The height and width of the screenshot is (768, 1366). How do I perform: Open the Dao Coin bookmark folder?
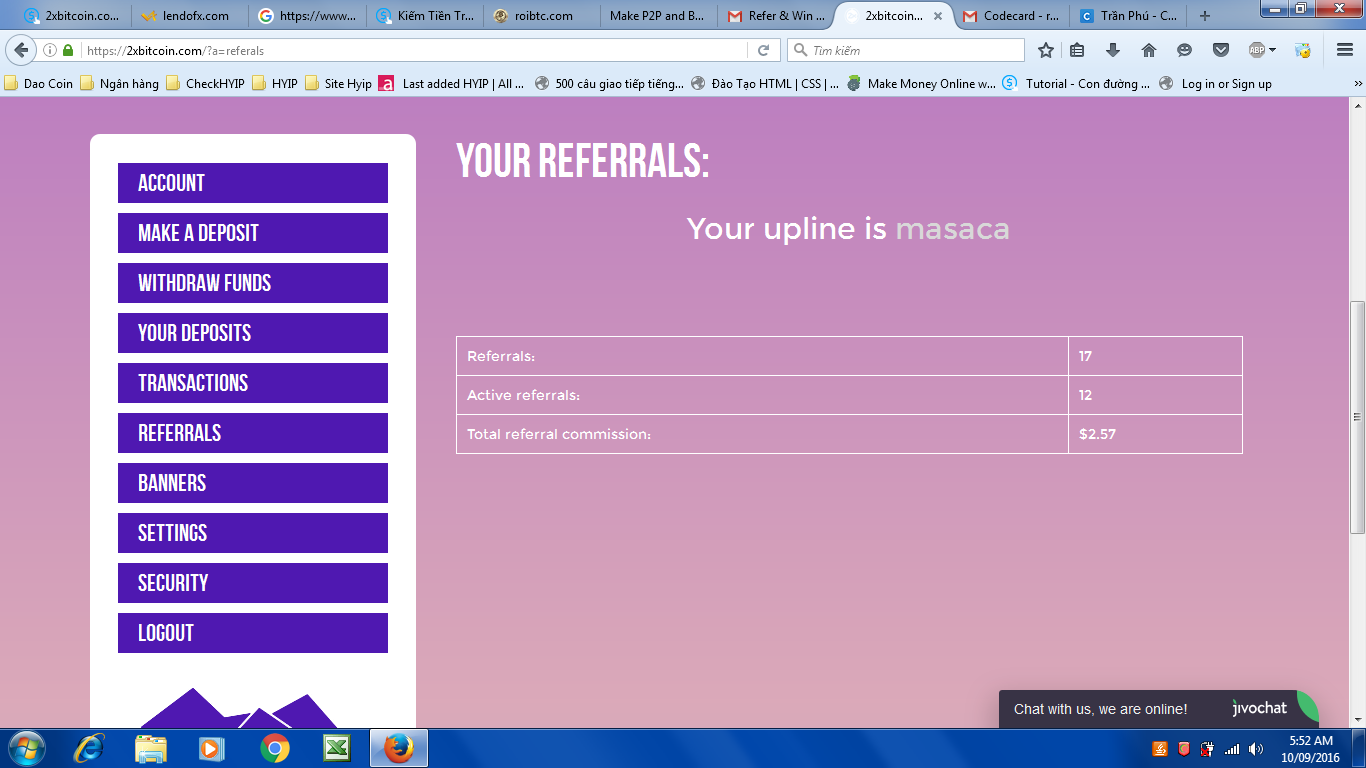pos(40,84)
